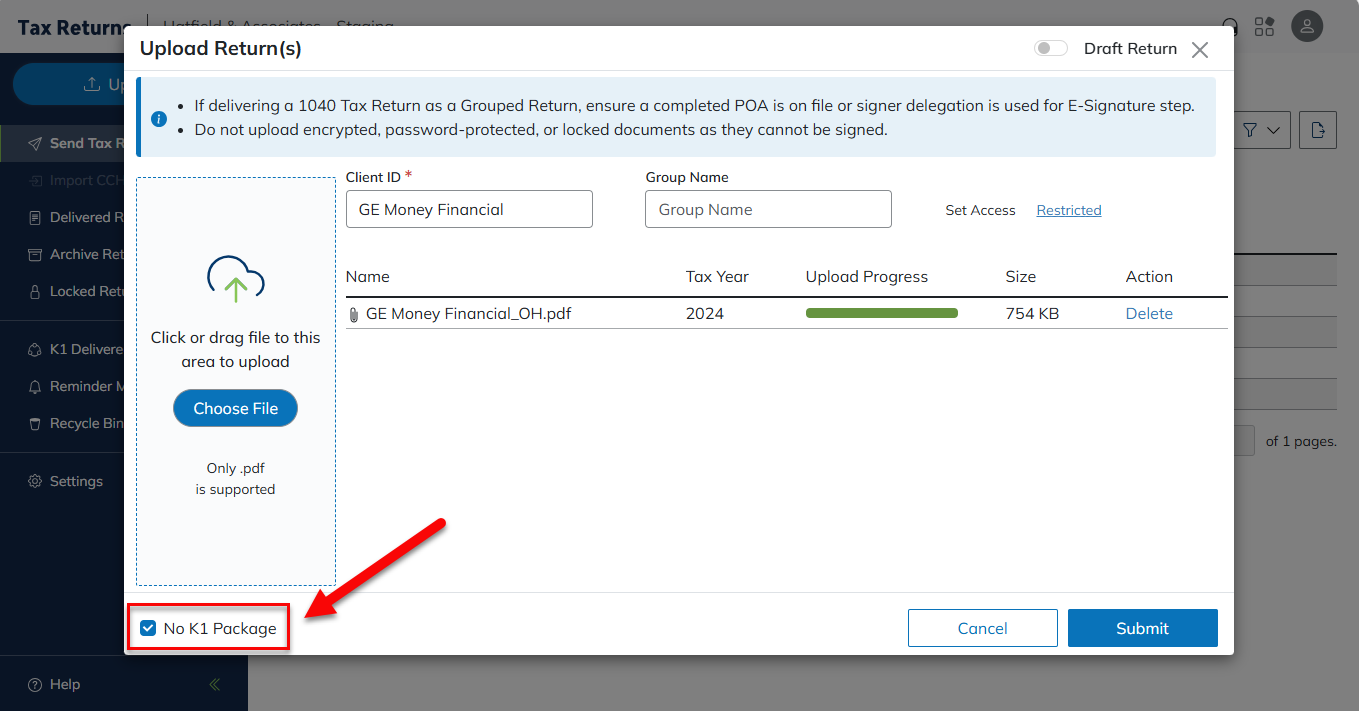Click the Group Name input field
Viewport: 1359px width, 711px height.
[767, 210]
